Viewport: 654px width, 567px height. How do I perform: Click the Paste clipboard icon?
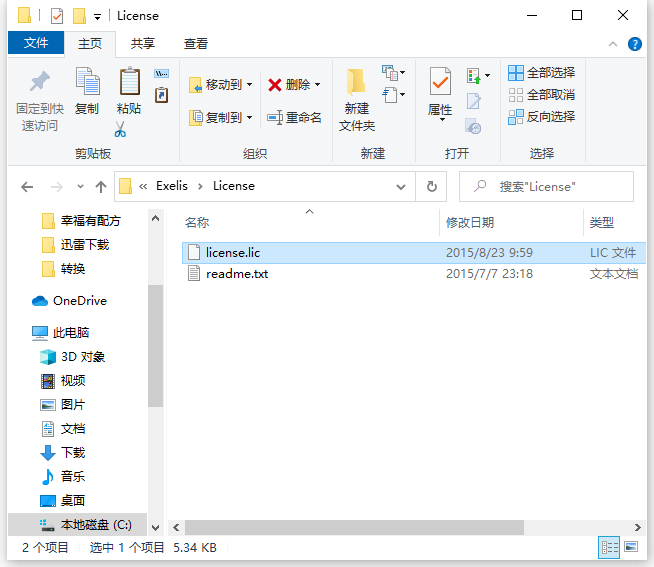pyautogui.click(x=130, y=81)
